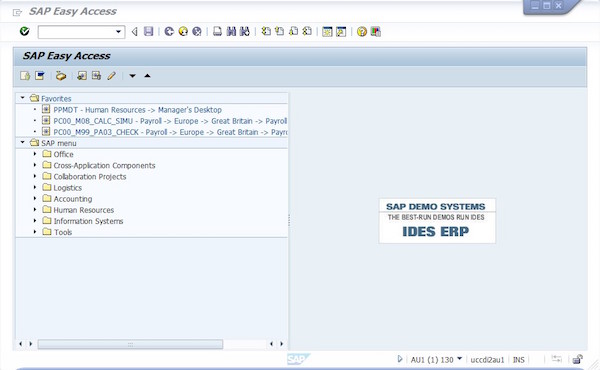Click the Save diskette icon
The image size is (600, 370).
(x=148, y=31)
